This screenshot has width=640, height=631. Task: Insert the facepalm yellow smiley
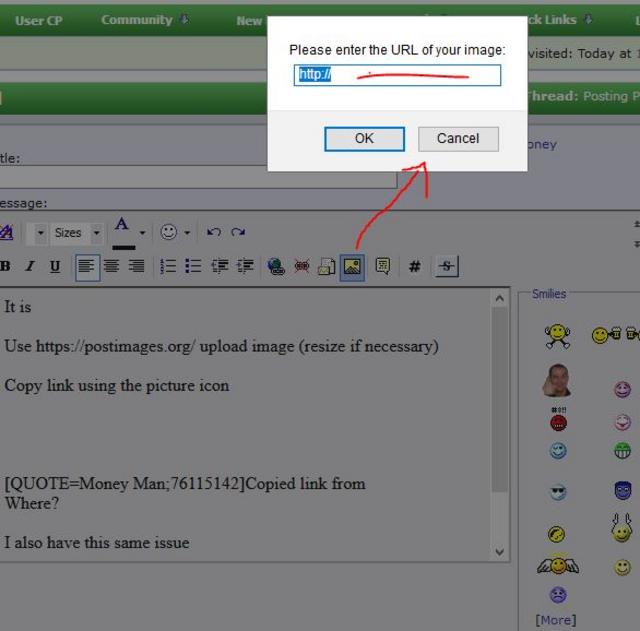(556, 534)
